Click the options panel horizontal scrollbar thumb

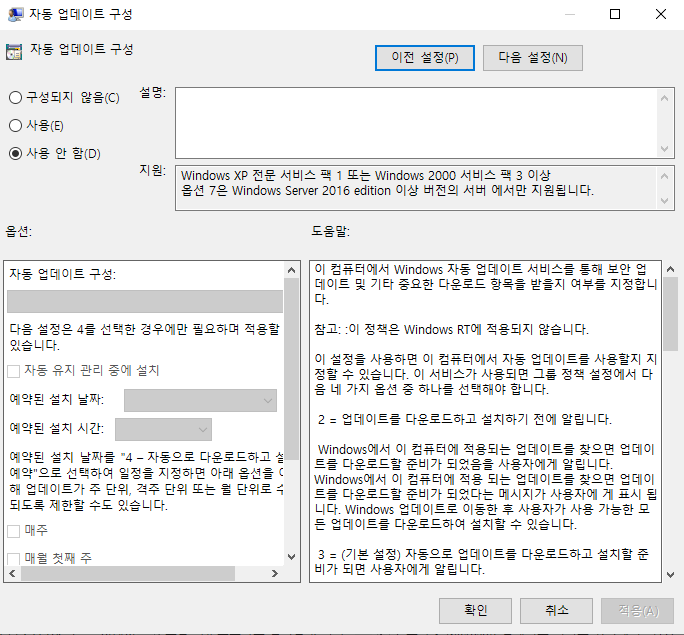[x=128, y=574]
